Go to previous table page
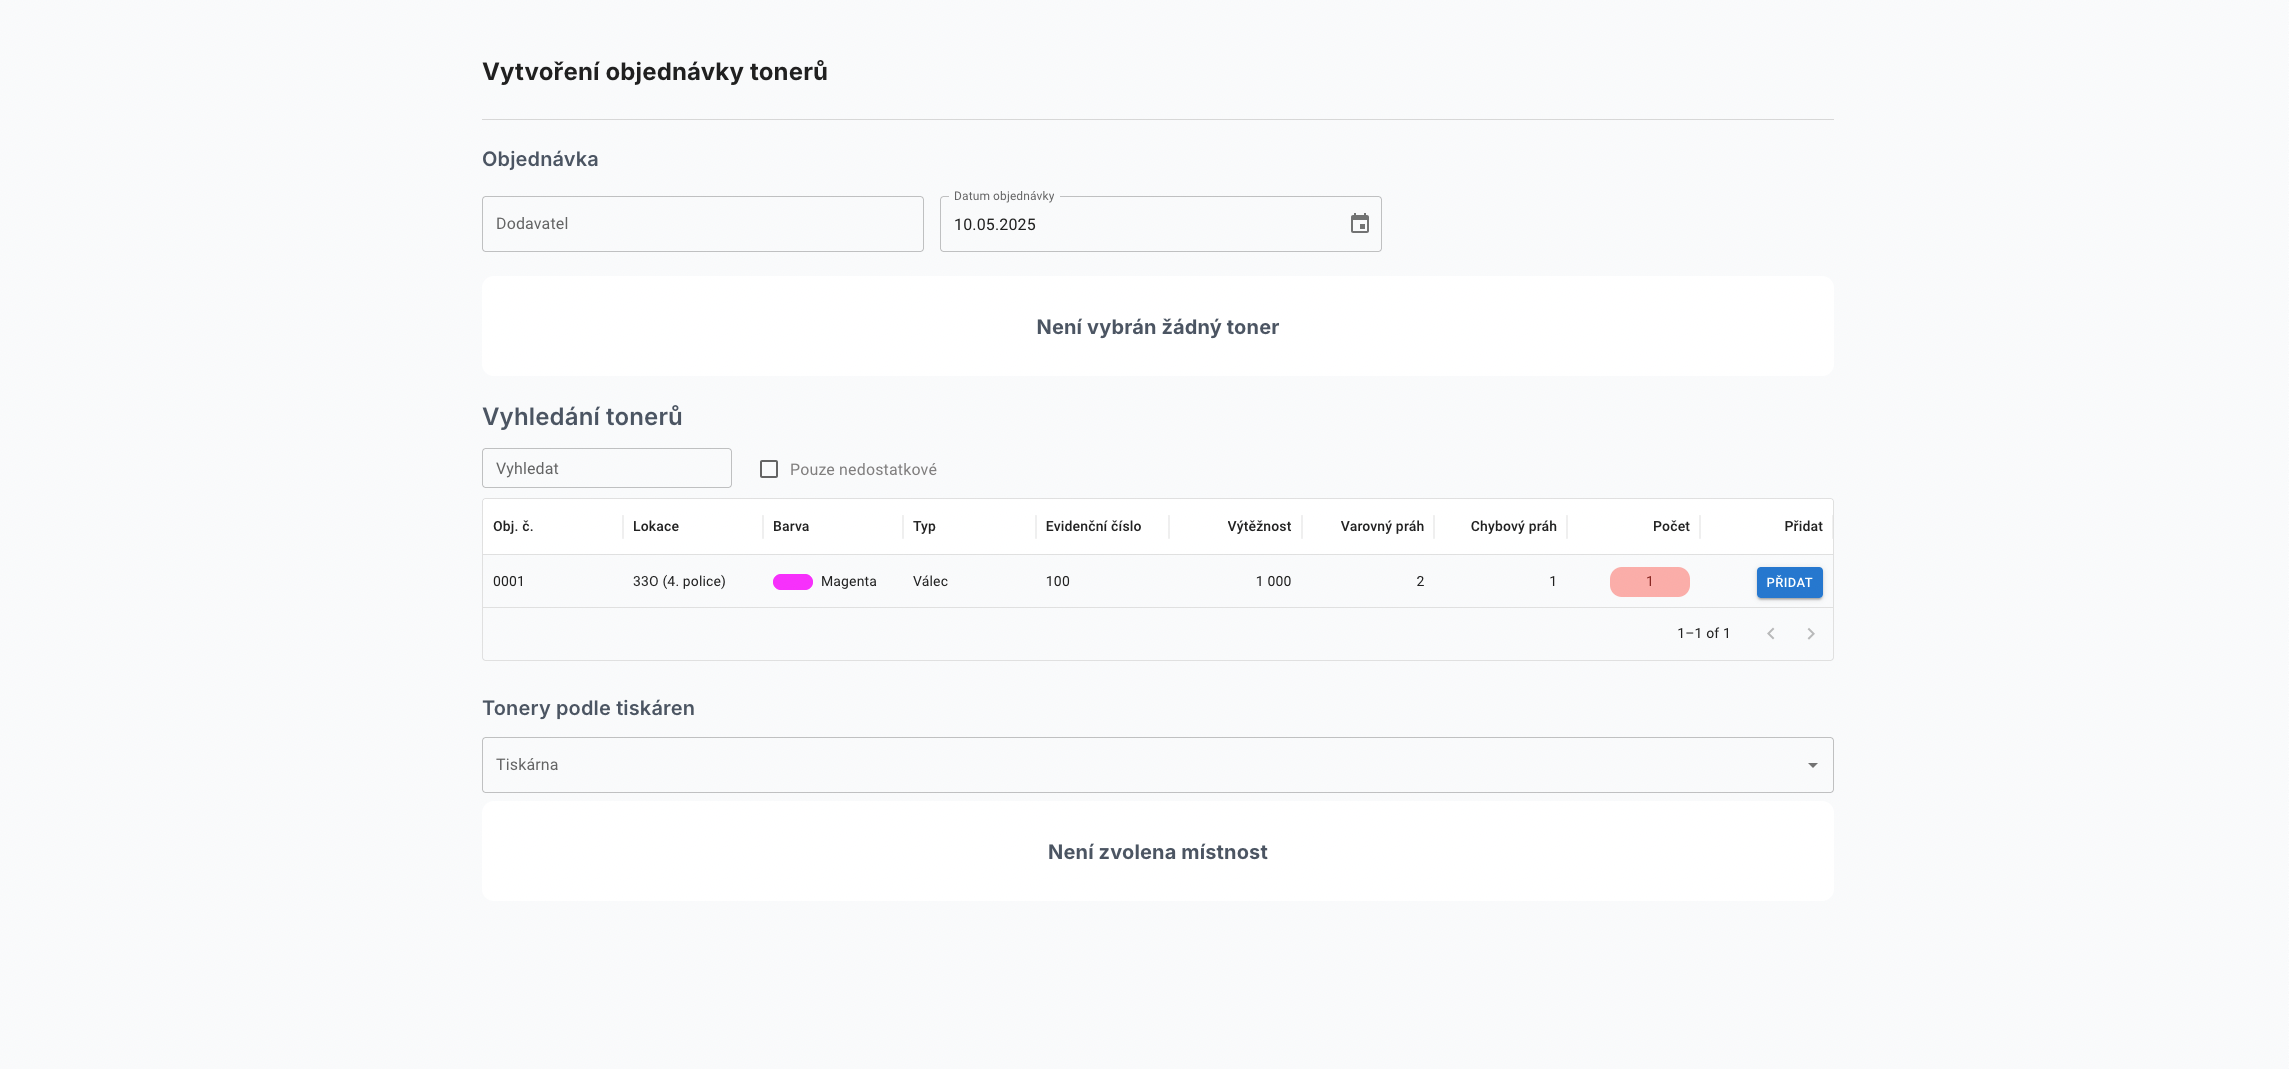This screenshot has height=1069, width=2289. [1770, 633]
